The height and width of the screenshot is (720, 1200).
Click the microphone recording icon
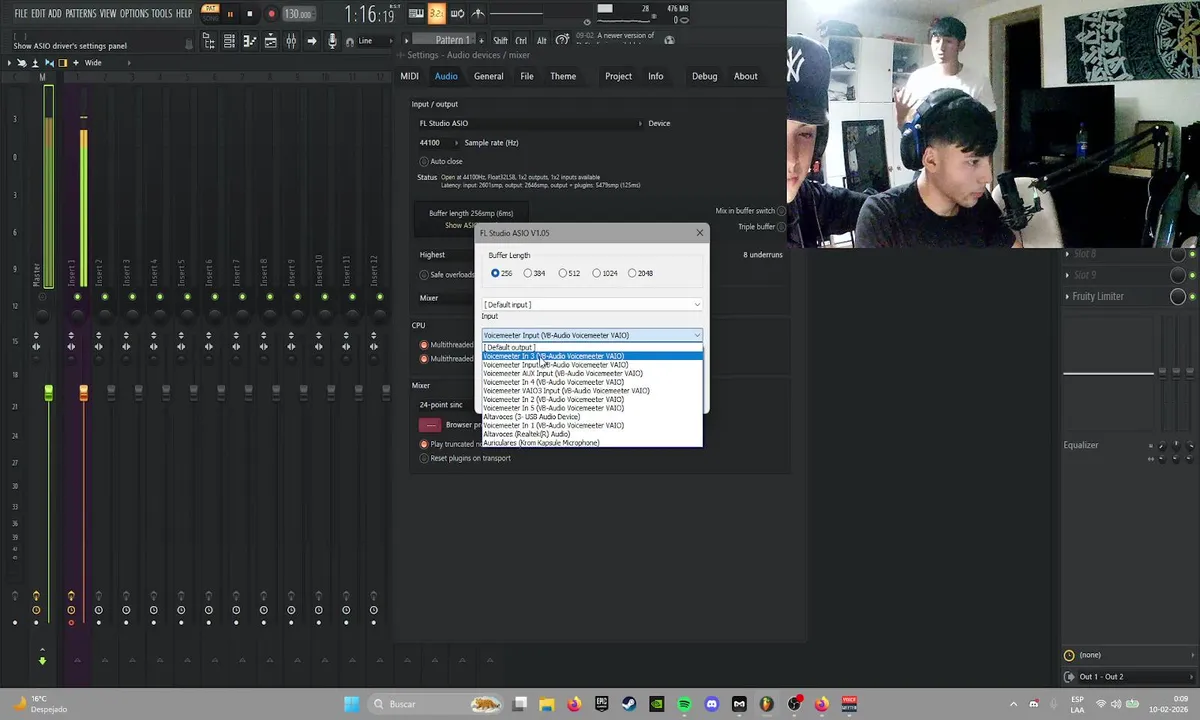332,41
